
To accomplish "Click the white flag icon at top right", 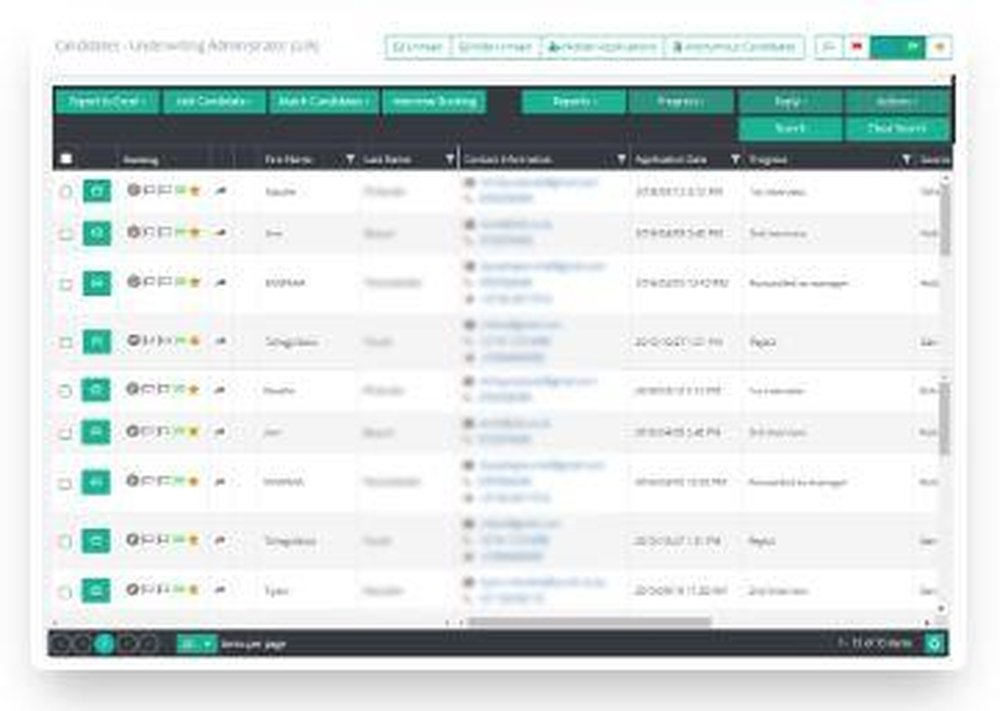I will click(829, 47).
